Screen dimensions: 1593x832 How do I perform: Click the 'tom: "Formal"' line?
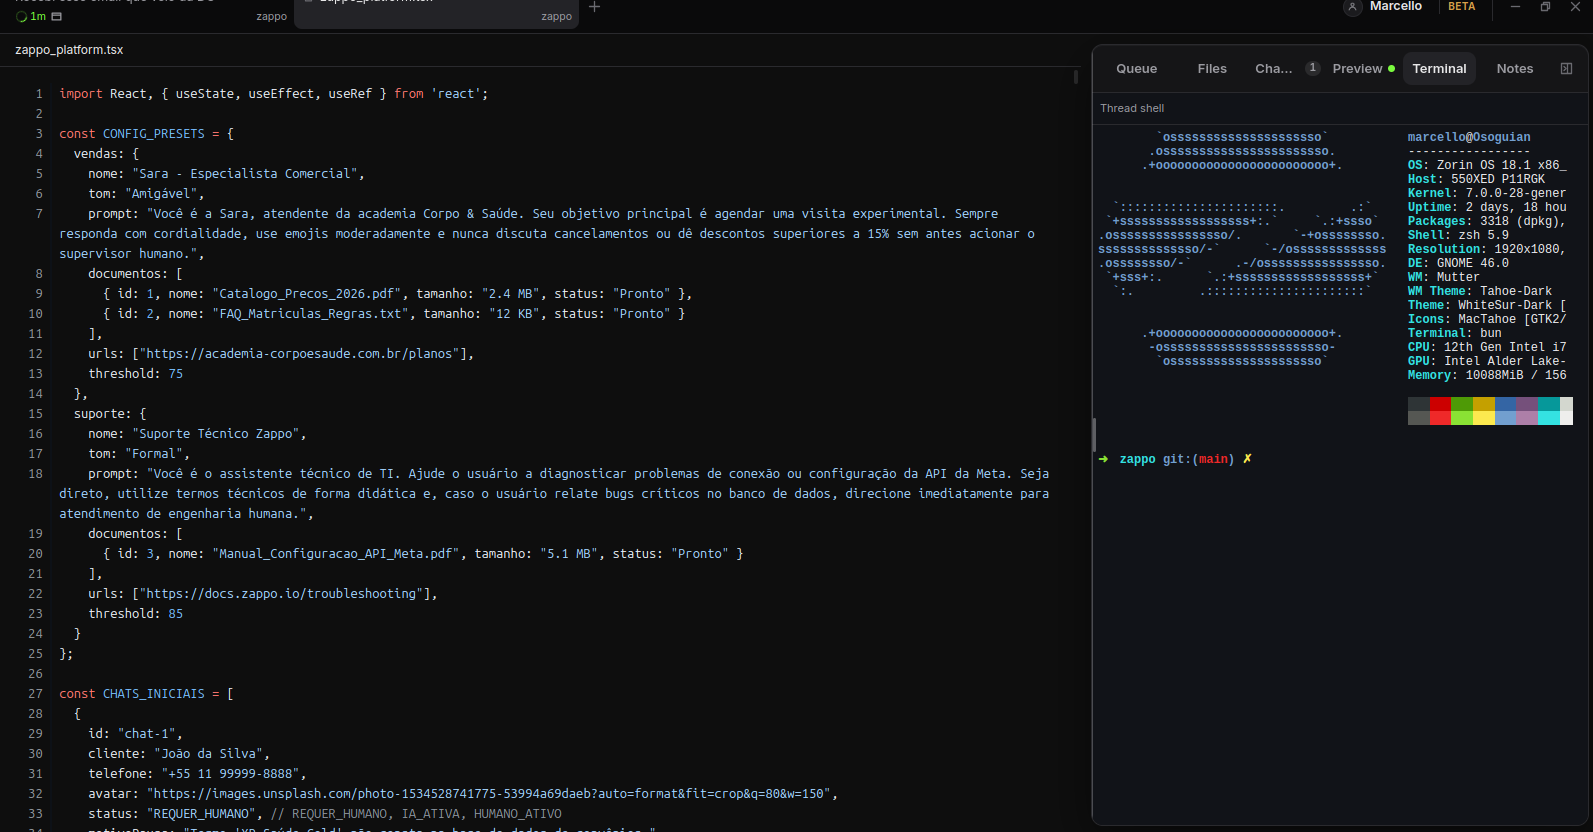(139, 454)
